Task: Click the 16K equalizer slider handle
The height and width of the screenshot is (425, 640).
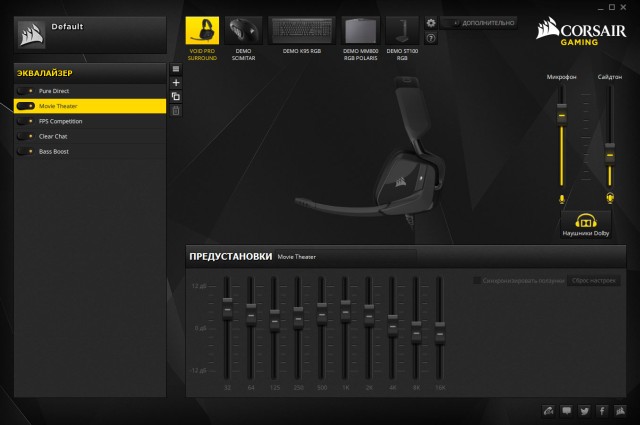Action: pos(440,334)
